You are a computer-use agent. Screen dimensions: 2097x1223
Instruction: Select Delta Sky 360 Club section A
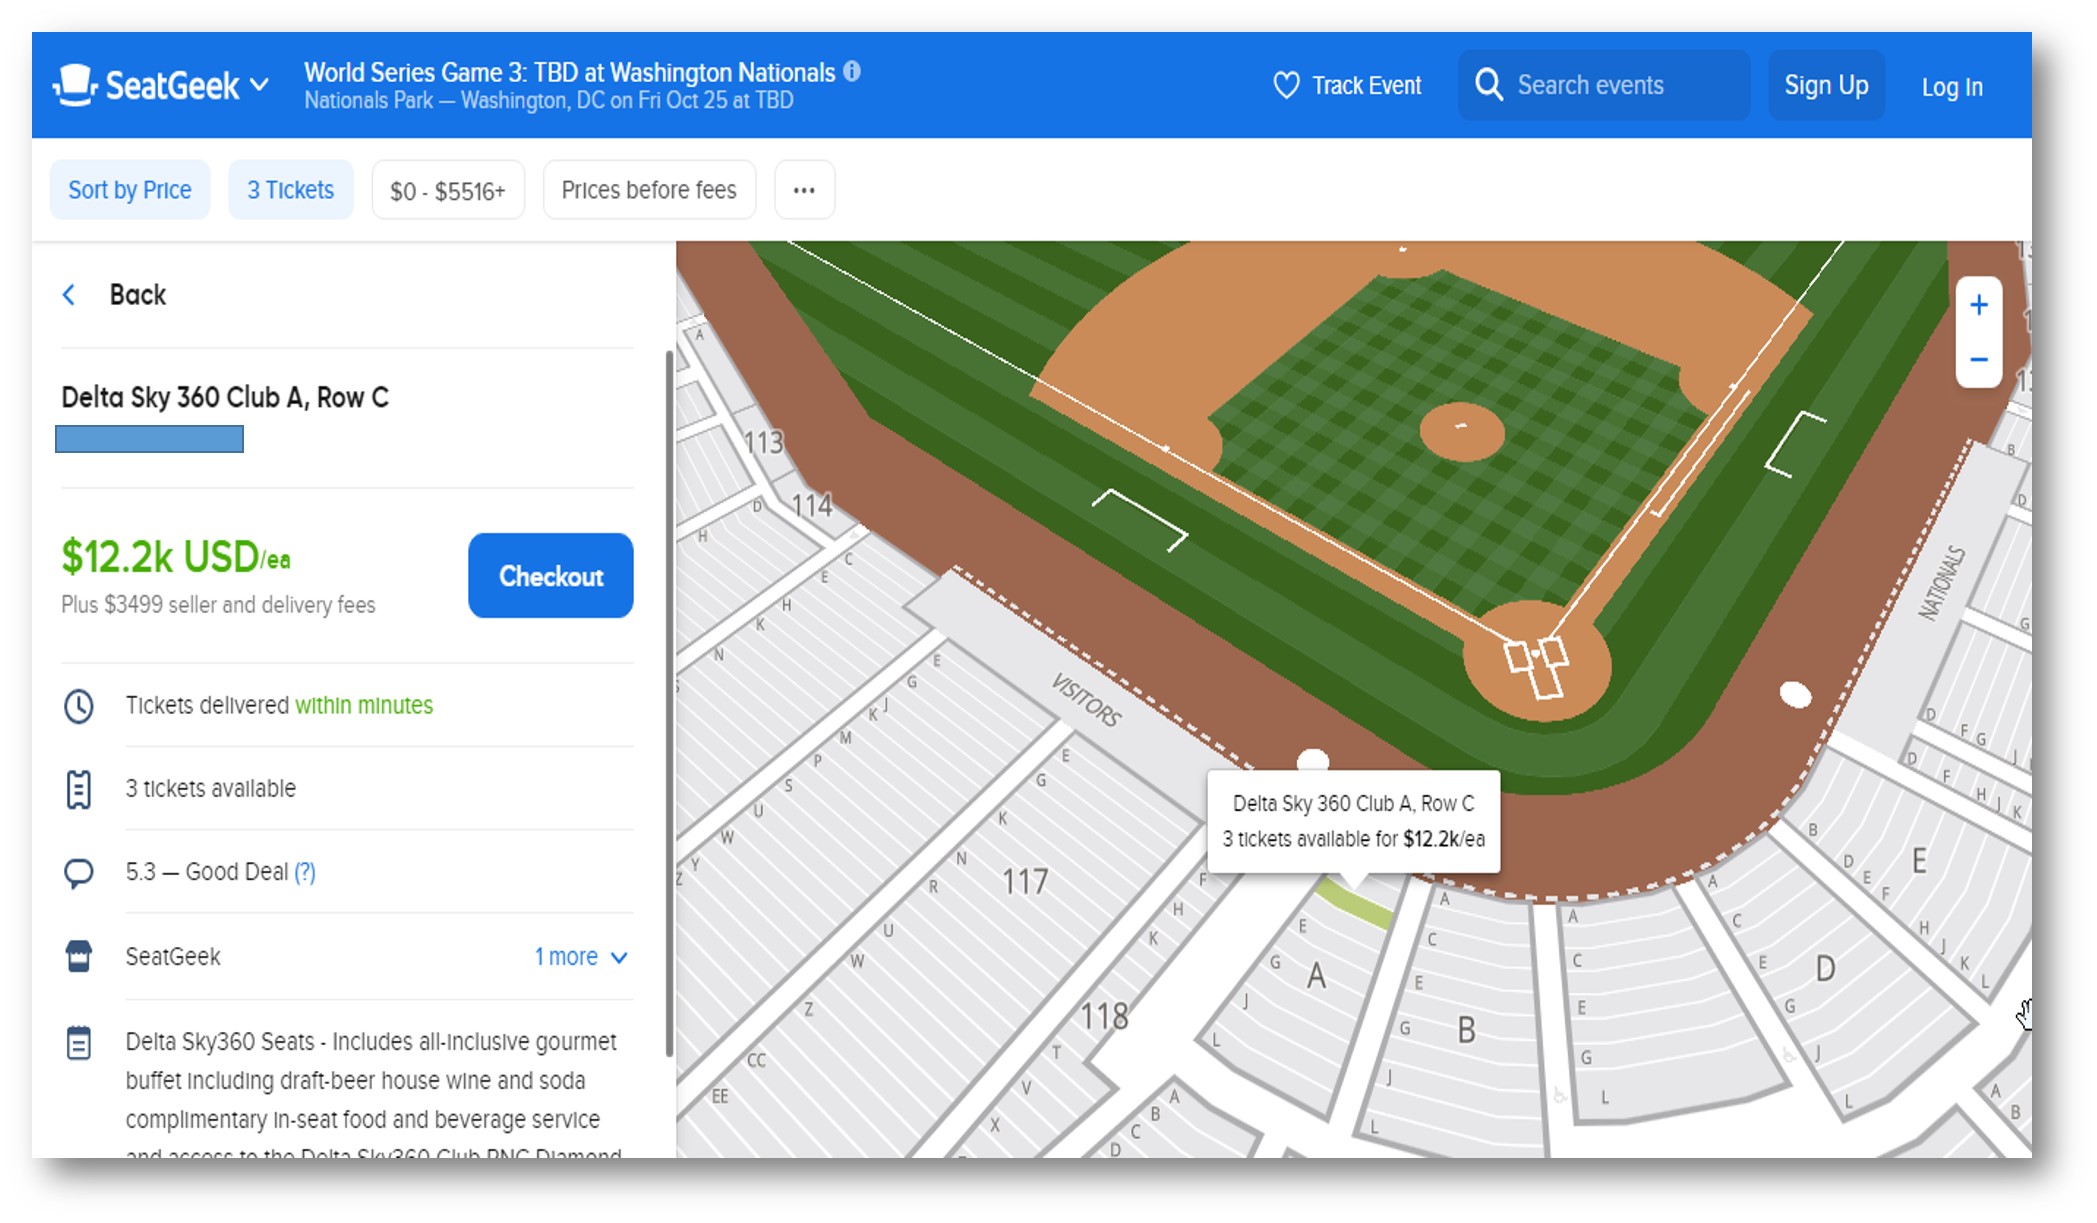[x=1316, y=975]
